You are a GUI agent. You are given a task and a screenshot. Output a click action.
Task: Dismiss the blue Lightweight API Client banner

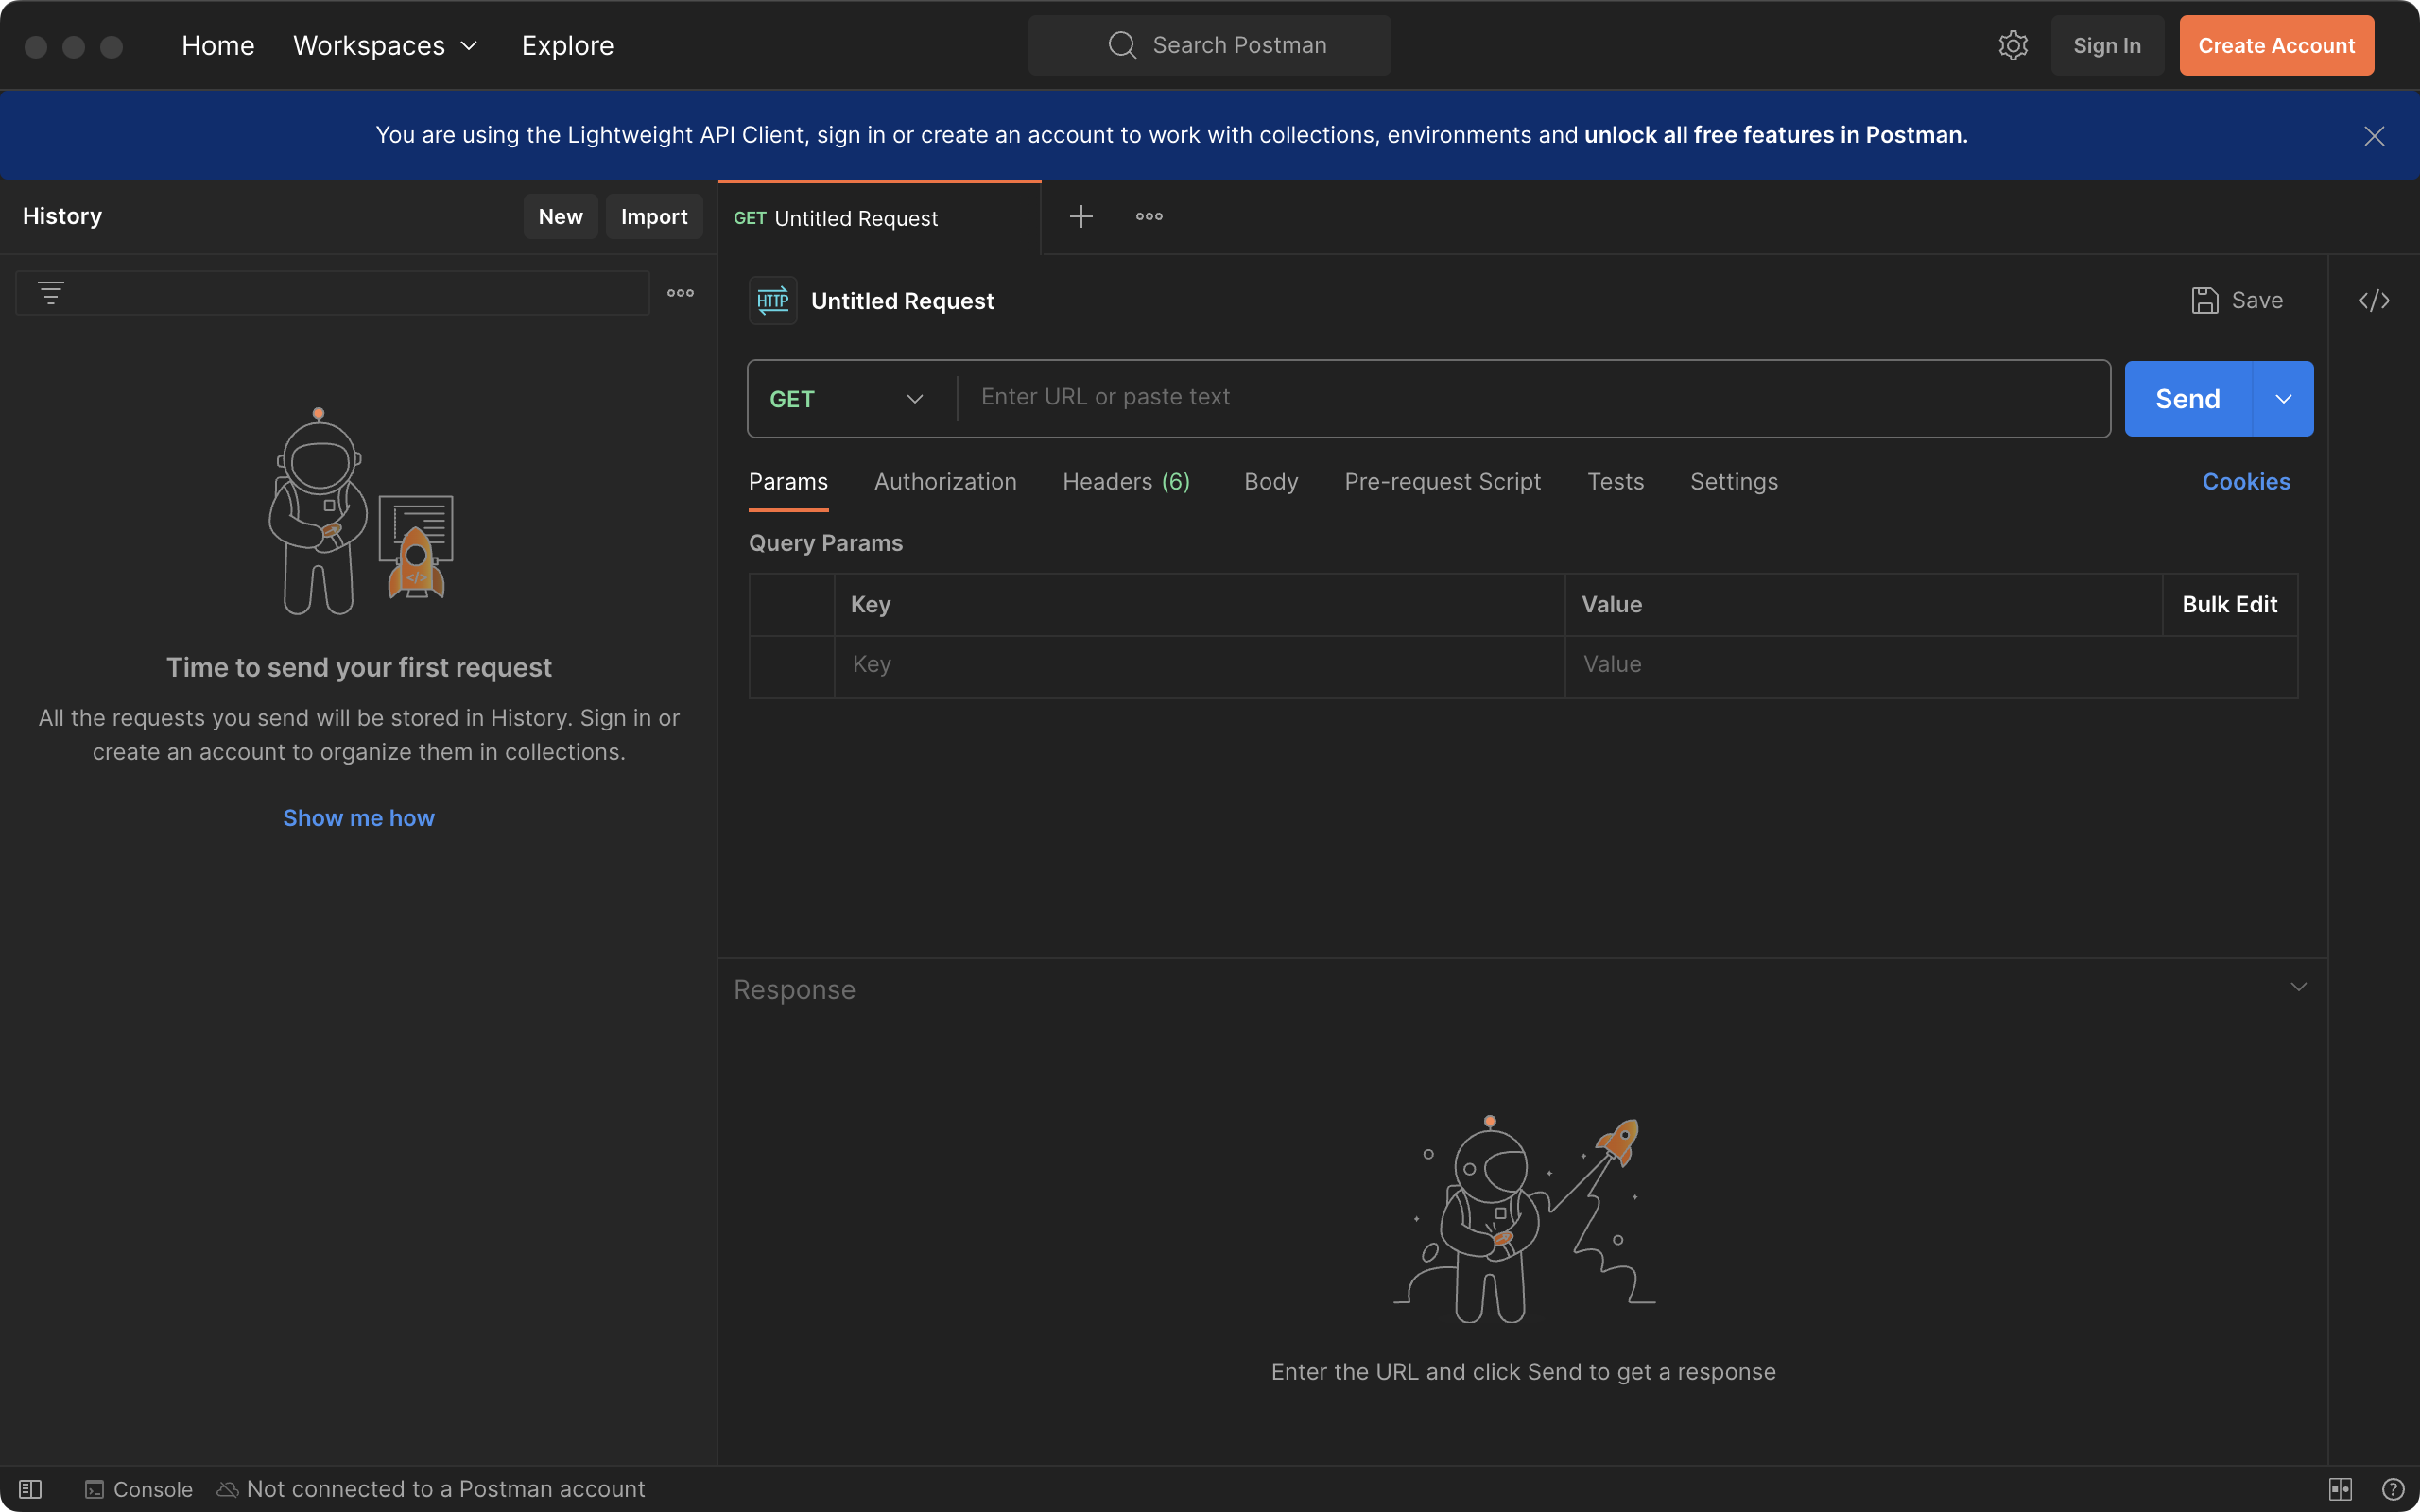point(2374,136)
